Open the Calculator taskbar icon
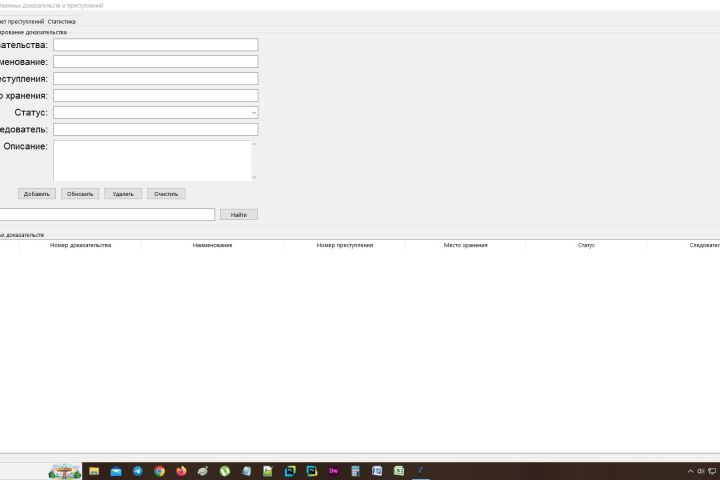Screen dimensions: 720x480 click(x=355, y=471)
